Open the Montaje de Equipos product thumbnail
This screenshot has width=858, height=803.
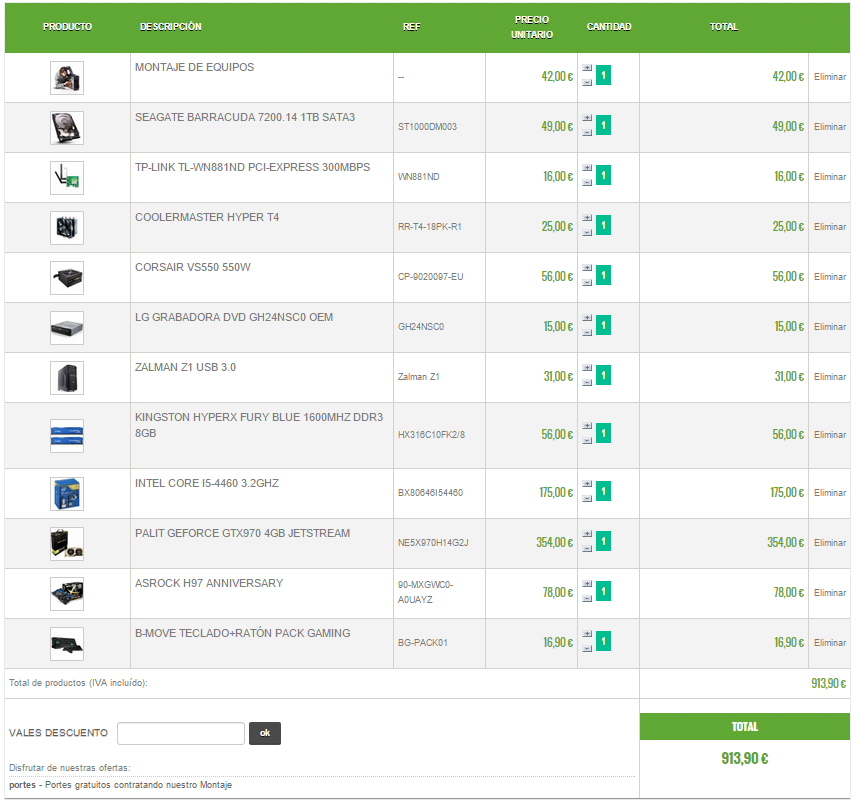point(67,78)
